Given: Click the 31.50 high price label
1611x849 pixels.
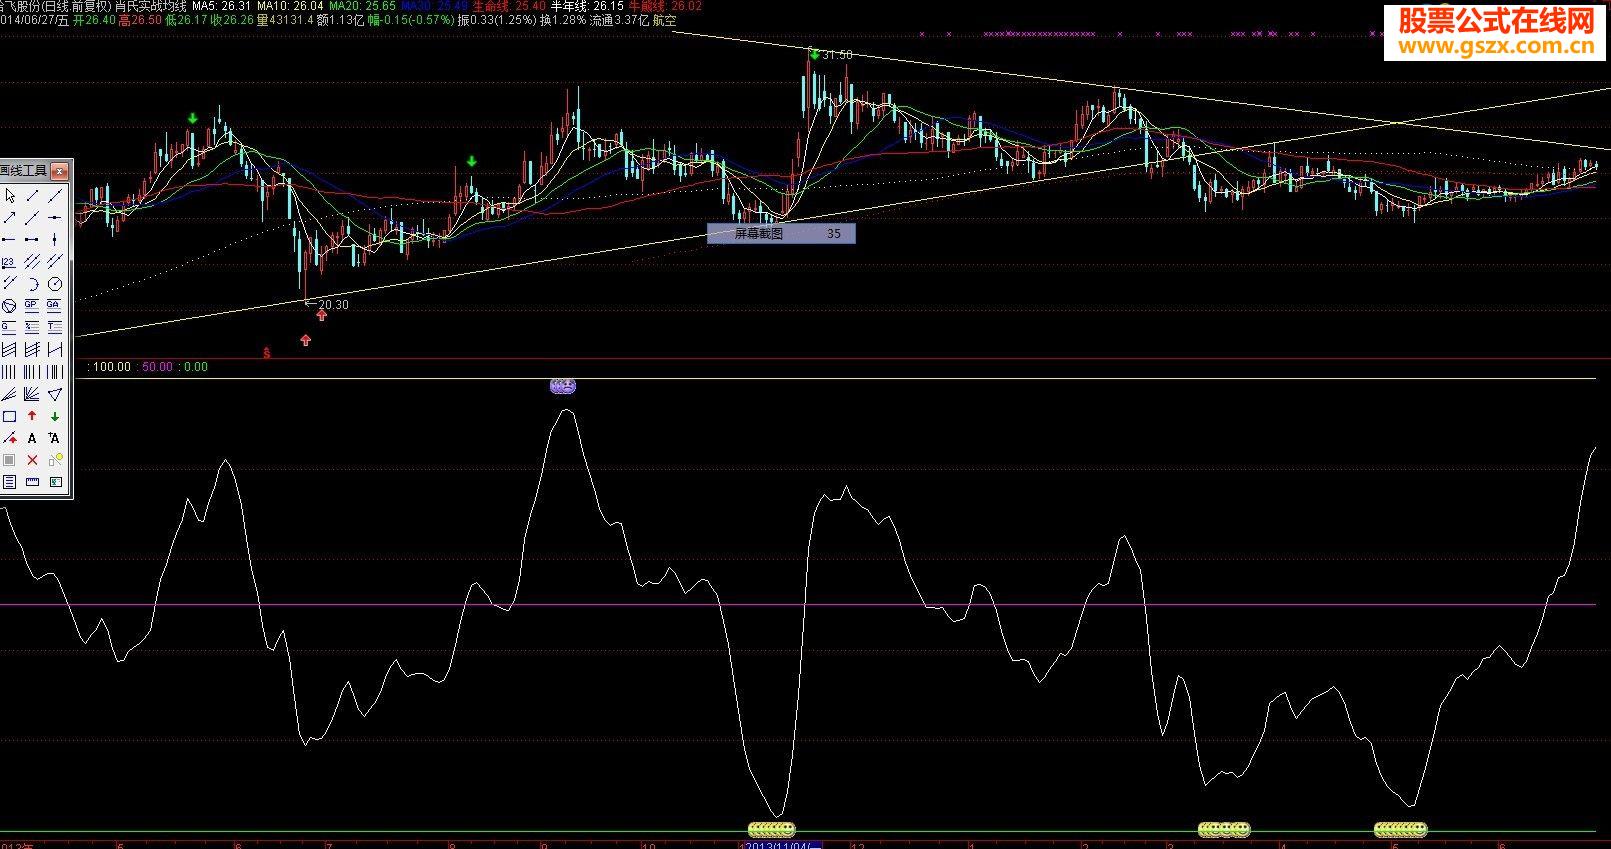Looking at the screenshot, I should [x=837, y=55].
